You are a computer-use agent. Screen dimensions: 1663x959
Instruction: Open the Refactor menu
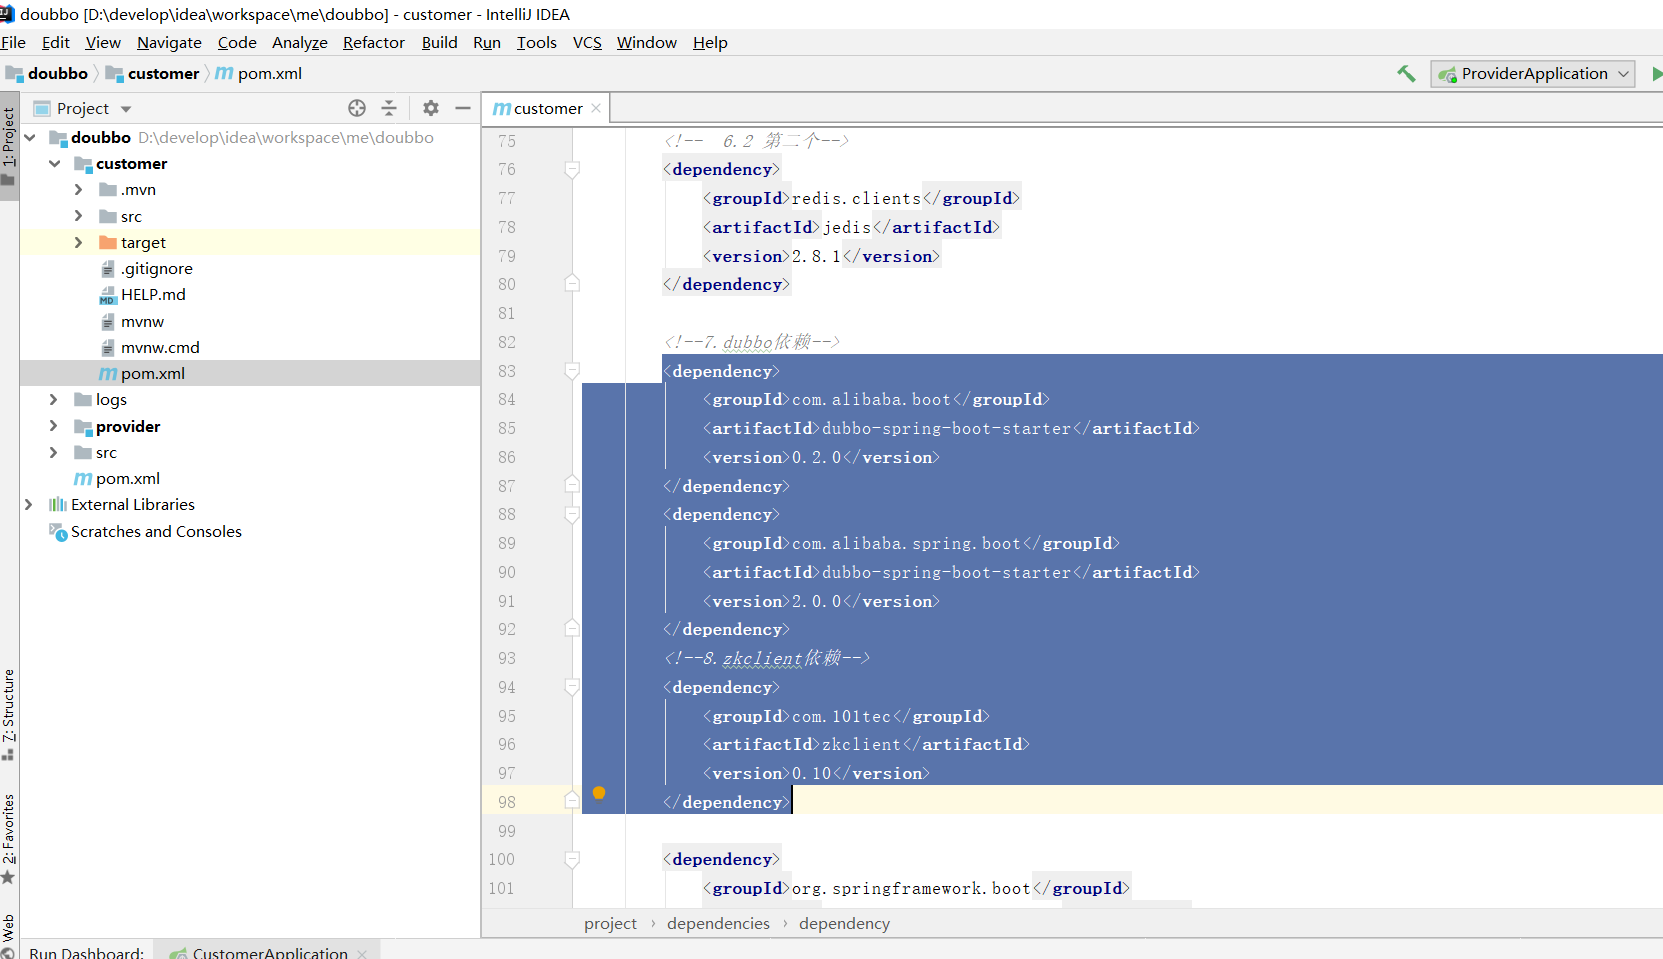click(374, 43)
